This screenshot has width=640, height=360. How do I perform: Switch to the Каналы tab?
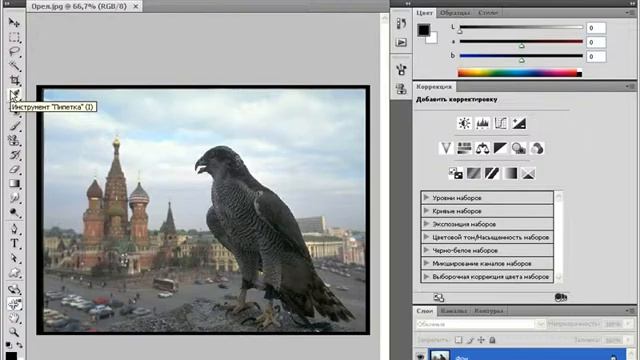454,311
